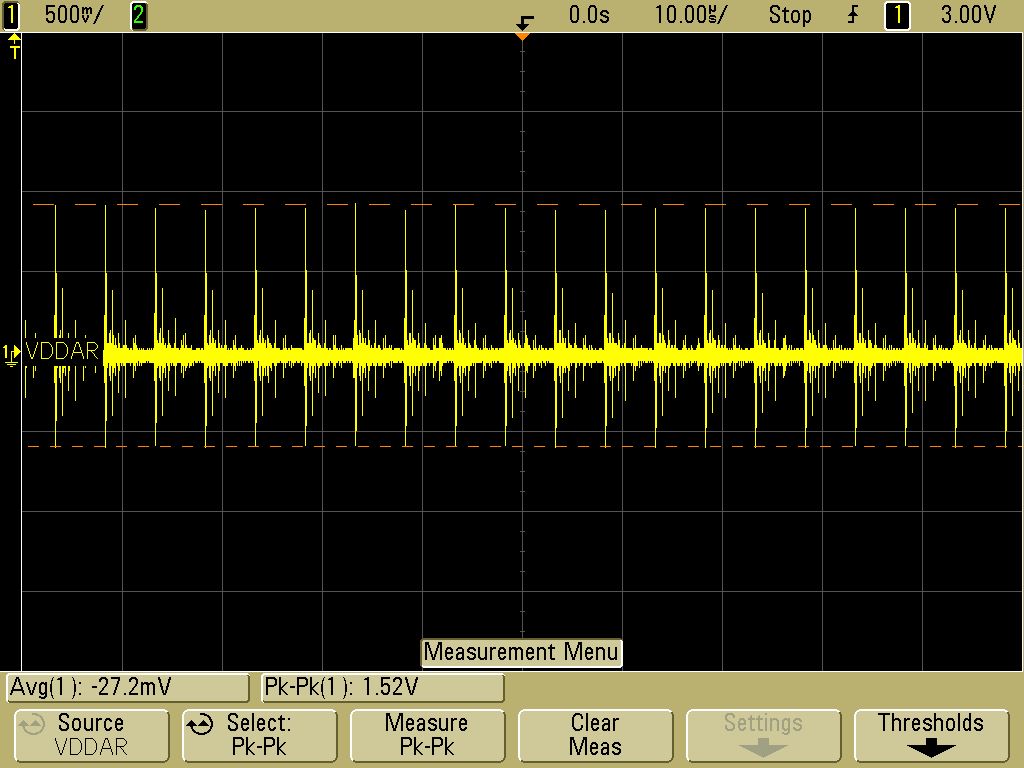Click the rising edge trigger icon
This screenshot has height=768, width=1024.
click(x=854, y=14)
